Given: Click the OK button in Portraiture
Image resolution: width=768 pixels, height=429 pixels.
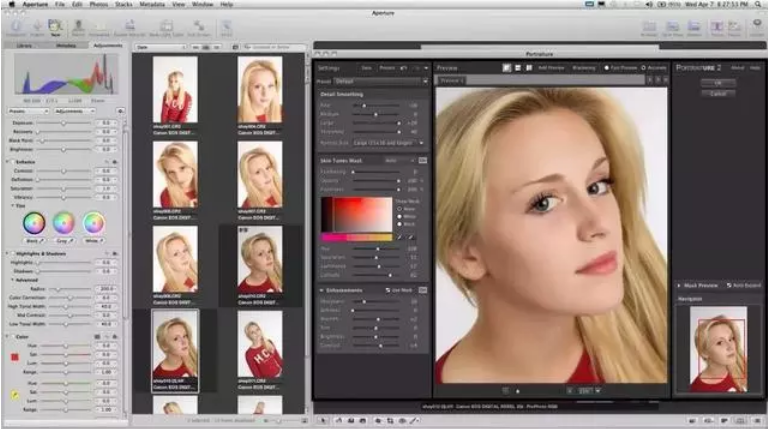Looking at the screenshot, I should 718,83.
